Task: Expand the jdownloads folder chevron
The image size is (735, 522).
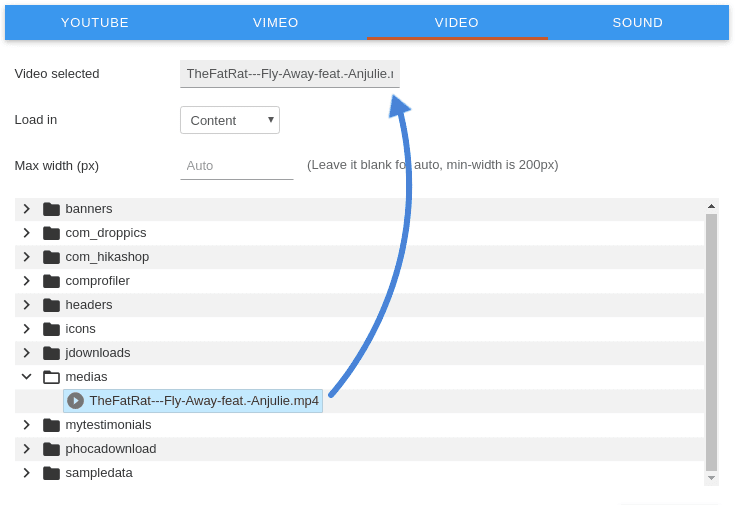Action: pyautogui.click(x=27, y=353)
